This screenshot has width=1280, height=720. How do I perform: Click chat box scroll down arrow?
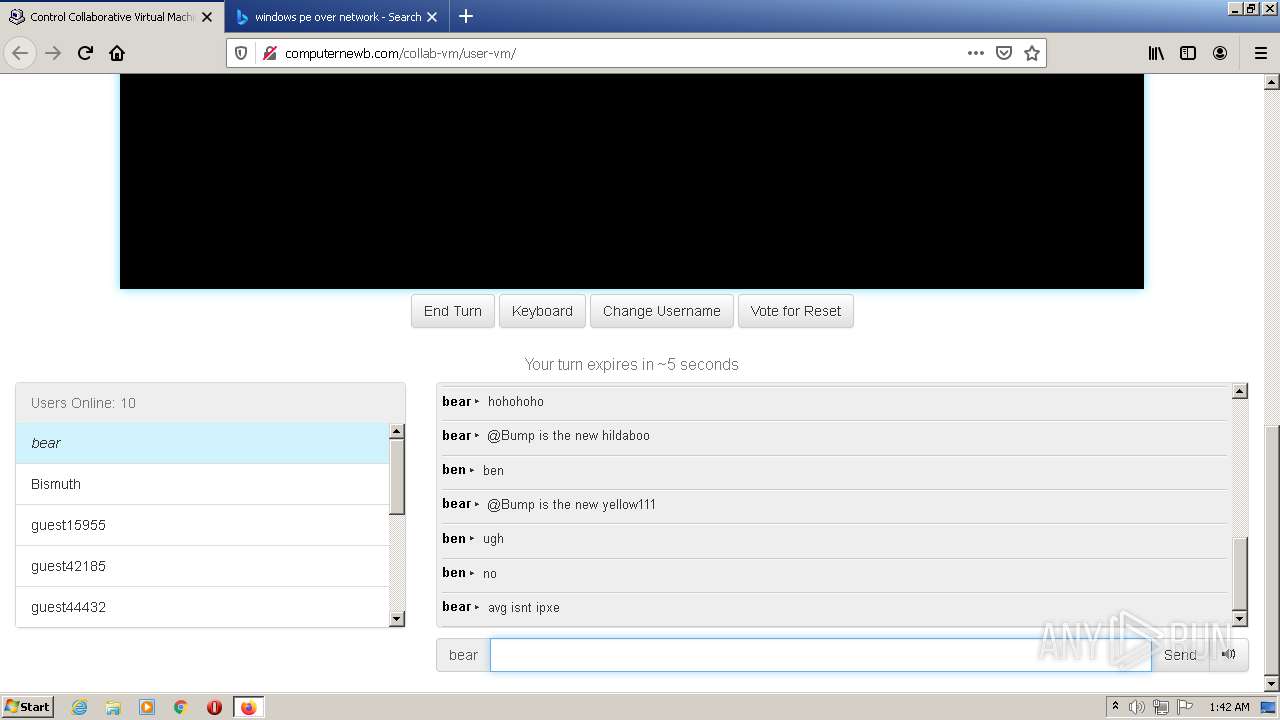pos(1240,619)
